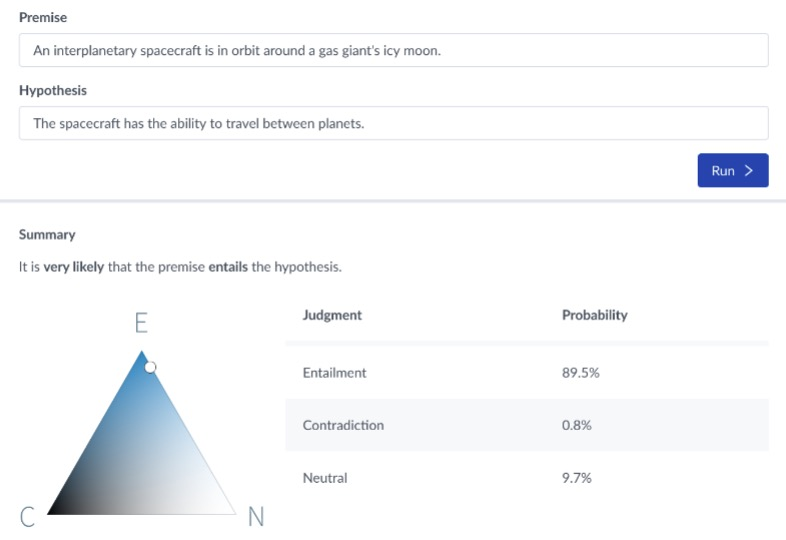The image size is (786, 540).
Task: Select the Neutral row label
Action: pos(325,478)
